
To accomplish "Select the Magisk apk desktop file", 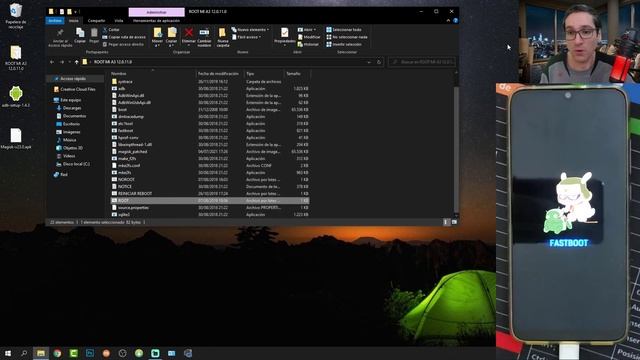I will click(x=16, y=139).
